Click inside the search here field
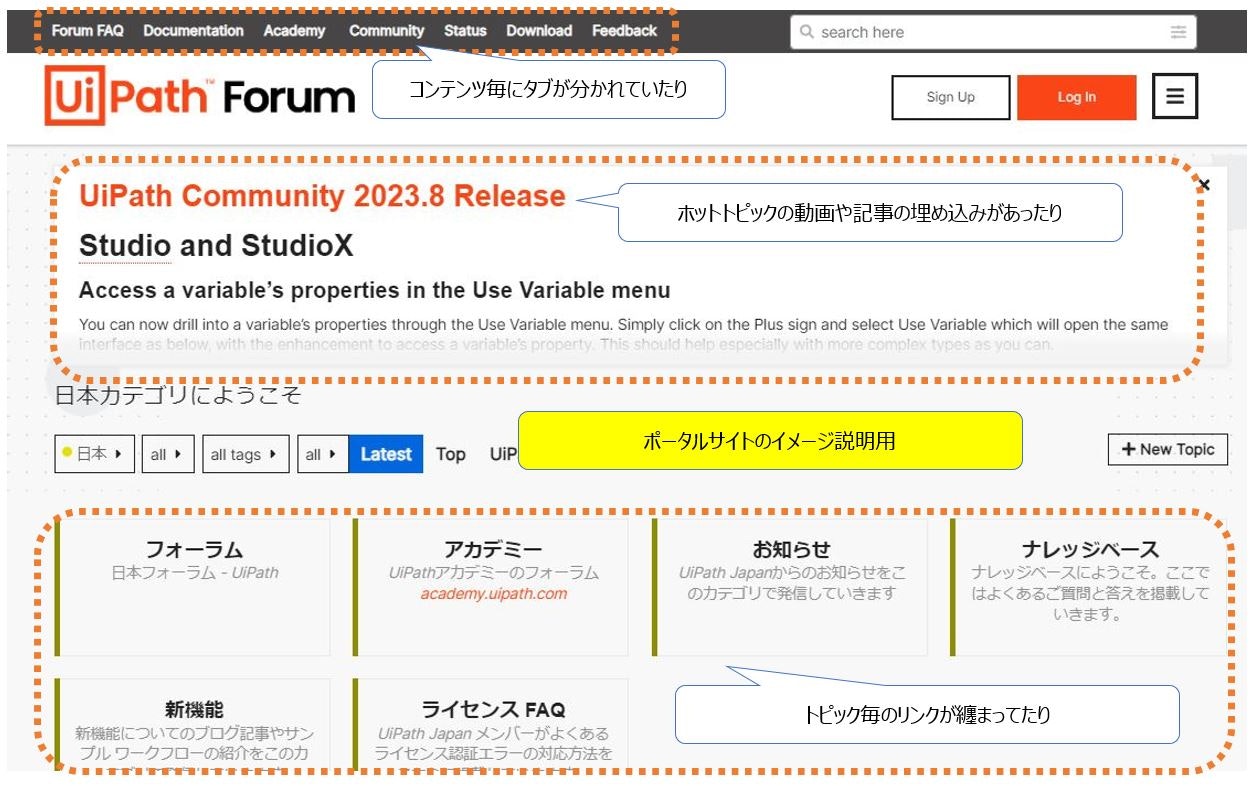This screenshot has width=1255, height=786. pyautogui.click(x=950, y=32)
